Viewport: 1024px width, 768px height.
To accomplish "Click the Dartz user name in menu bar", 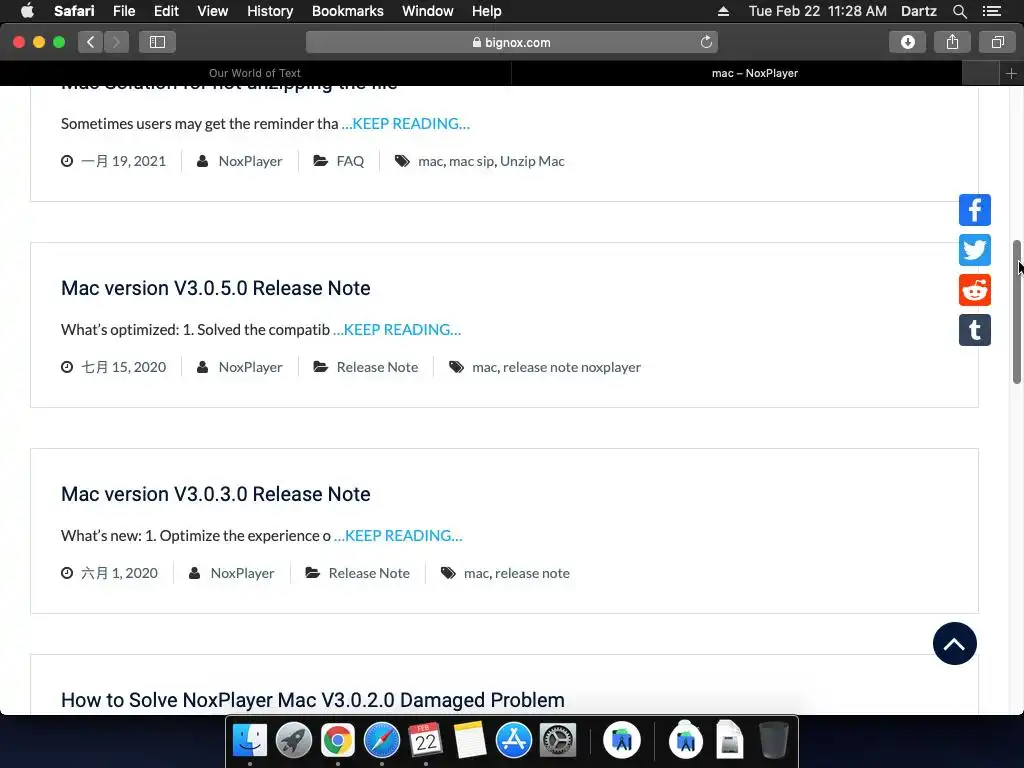I will (x=918, y=11).
